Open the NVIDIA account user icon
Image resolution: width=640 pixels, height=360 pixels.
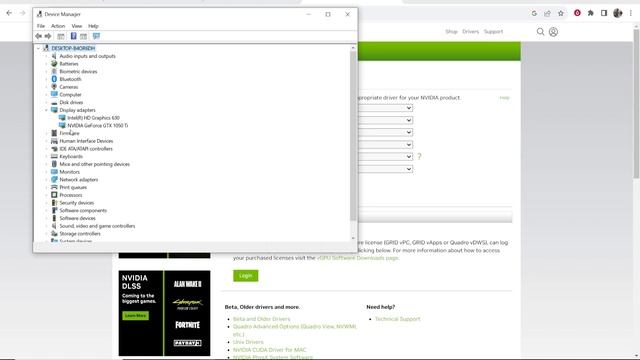553,31
